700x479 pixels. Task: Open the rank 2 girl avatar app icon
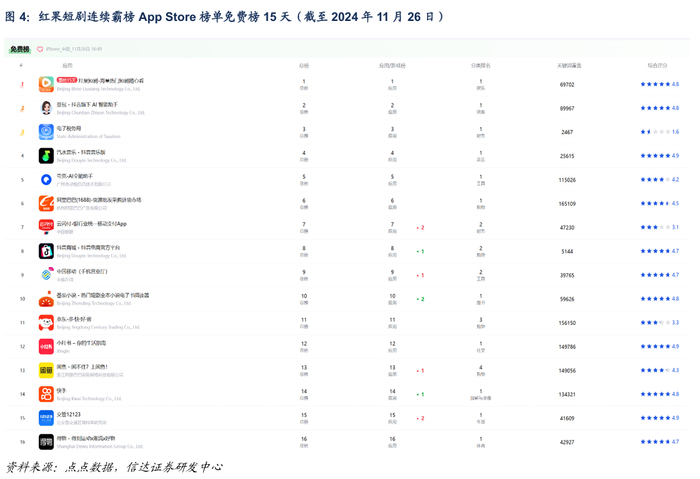(46, 108)
